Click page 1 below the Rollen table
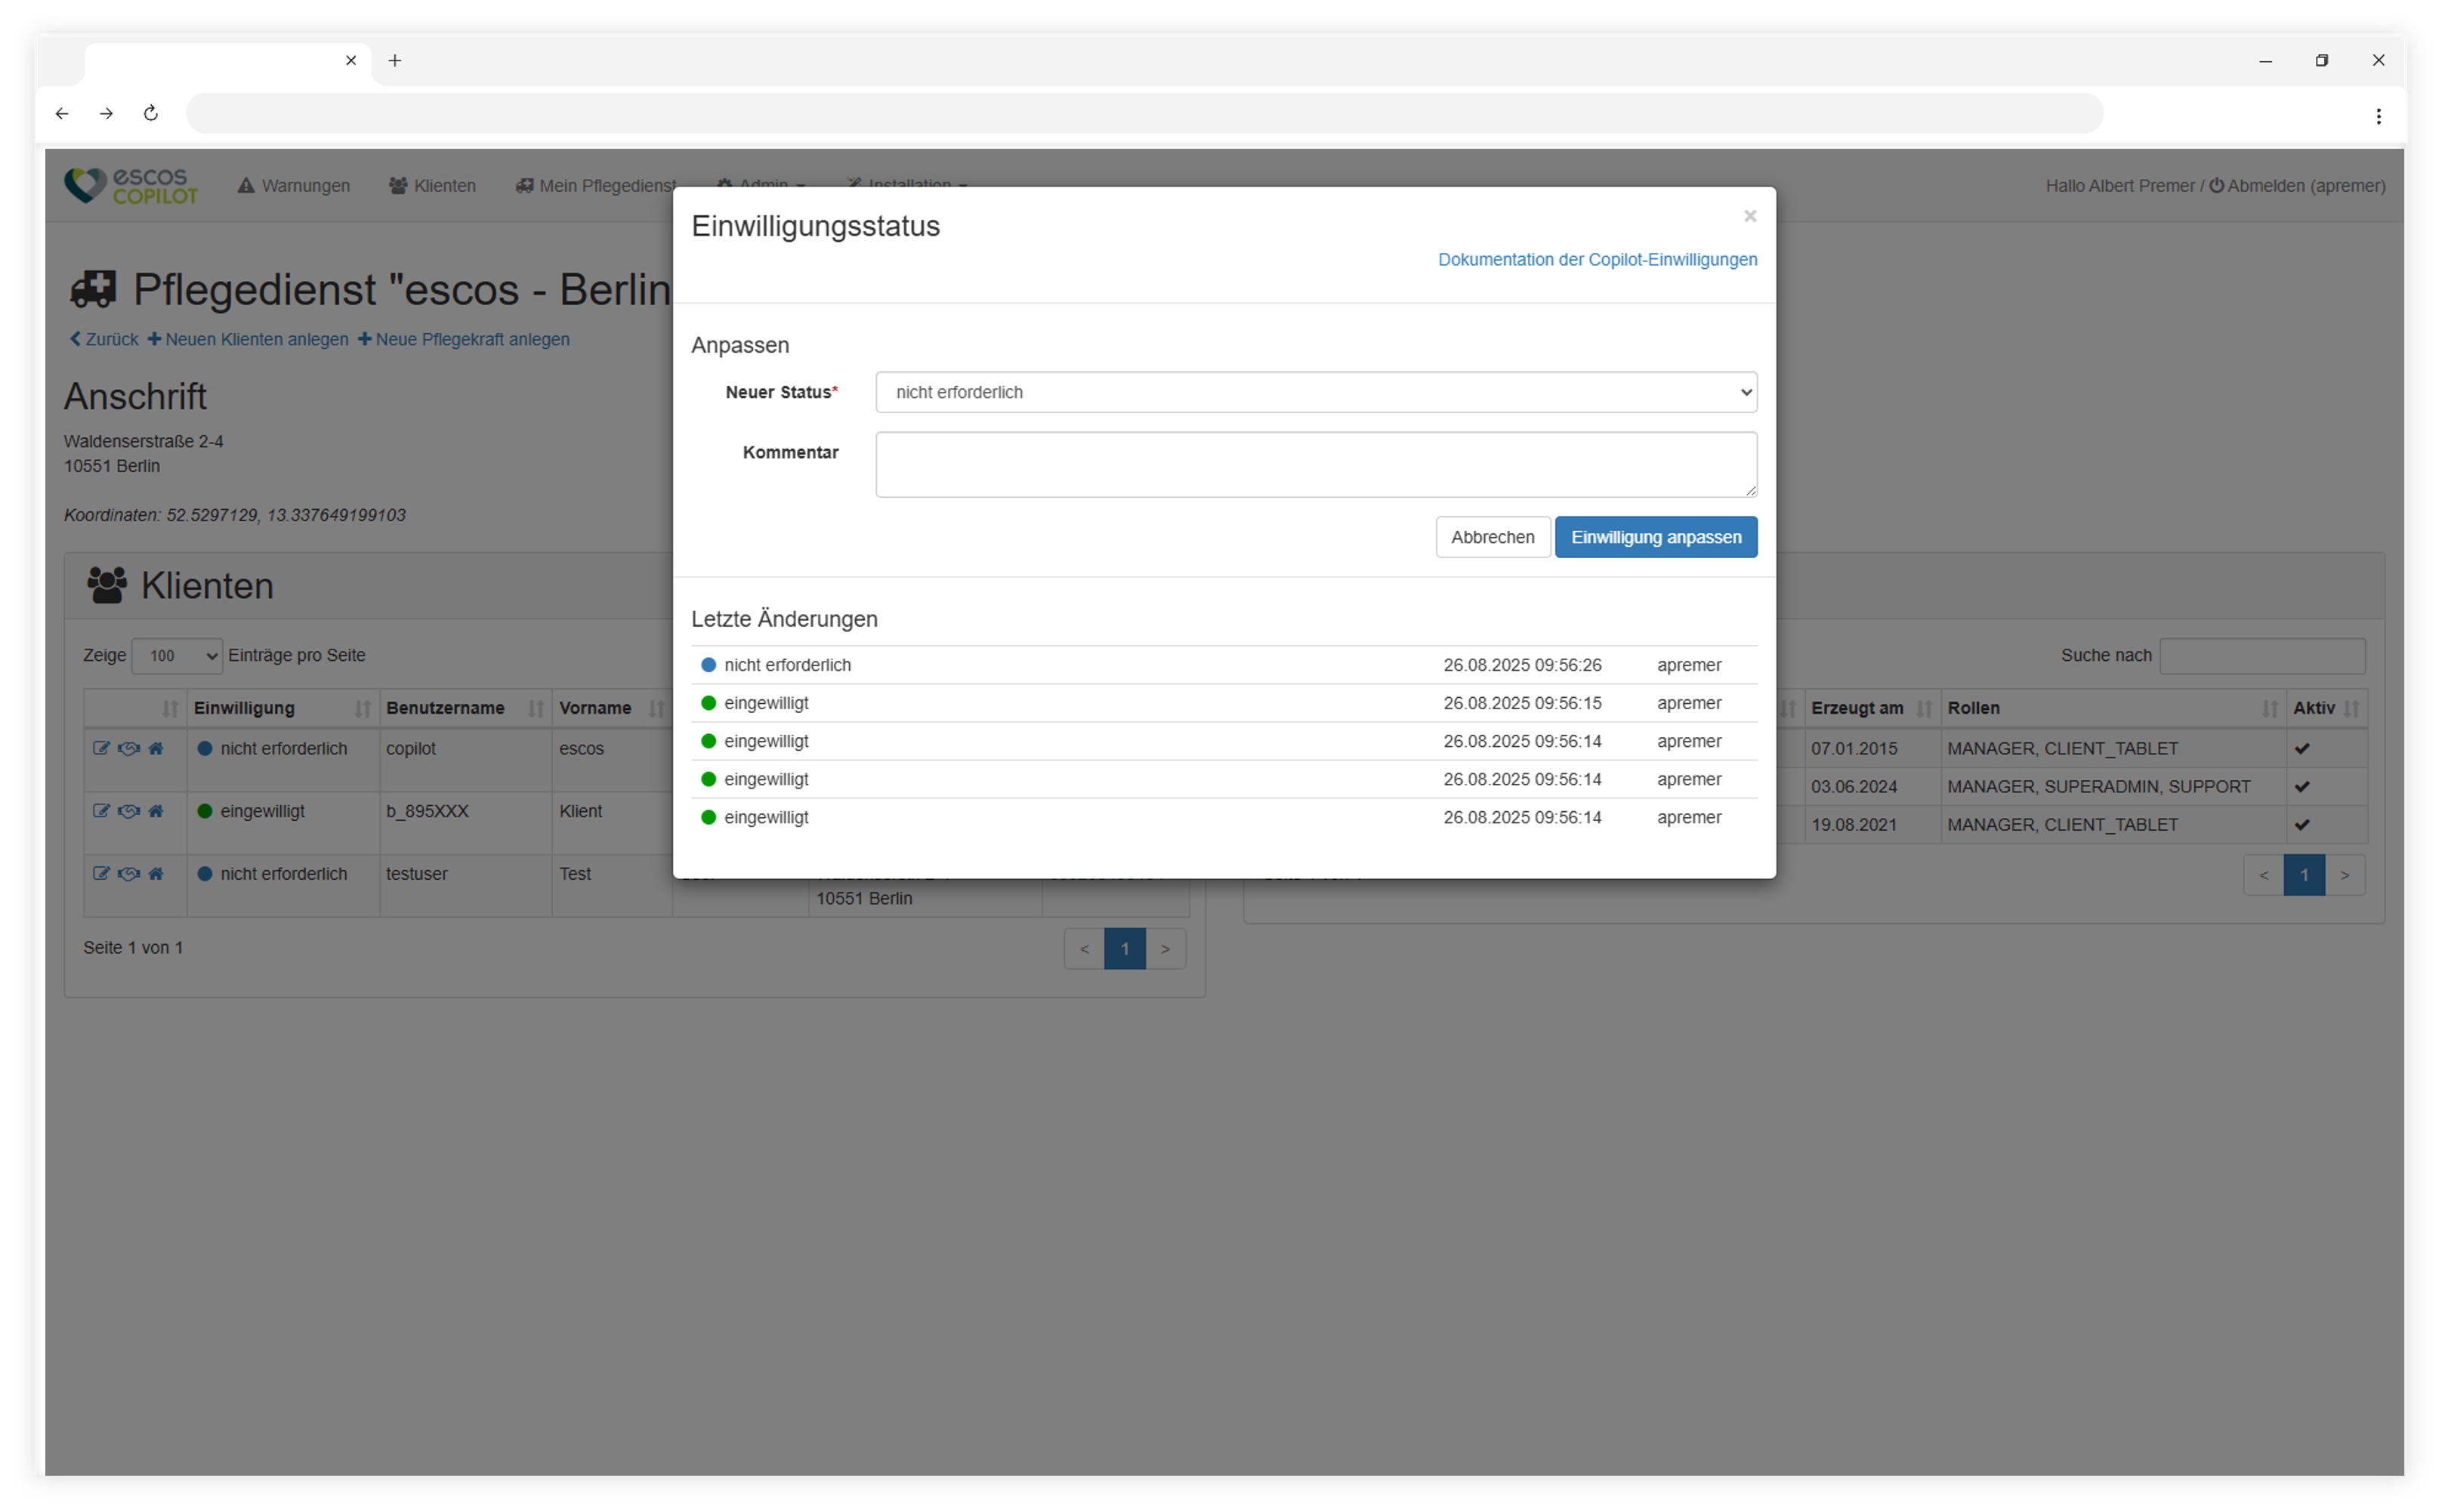This screenshot has height=1512, width=2442. (x=2305, y=875)
